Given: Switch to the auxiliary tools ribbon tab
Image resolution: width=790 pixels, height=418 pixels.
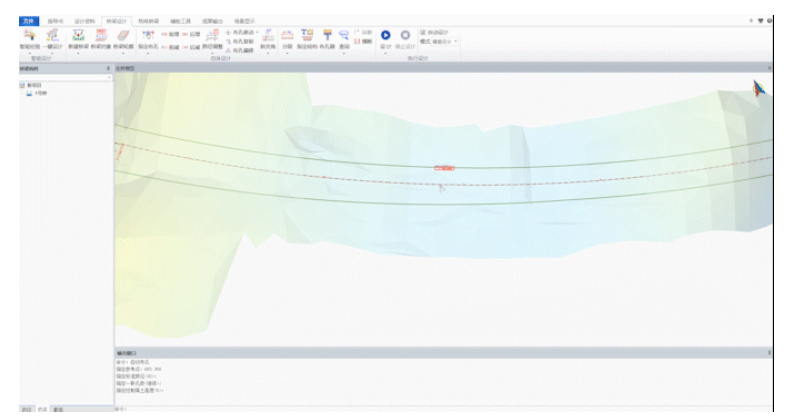Looking at the screenshot, I should [x=180, y=21].
